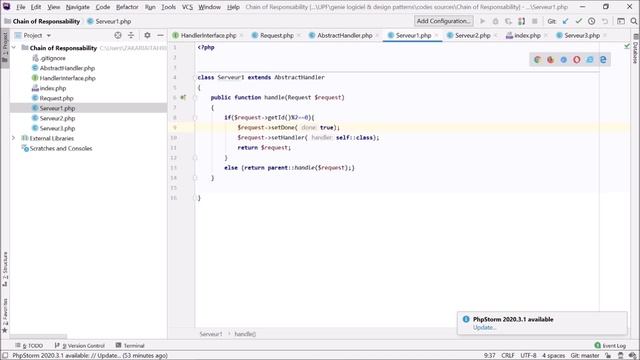Click the Run with Coverage icon
640x360 pixels.
[x=509, y=21]
